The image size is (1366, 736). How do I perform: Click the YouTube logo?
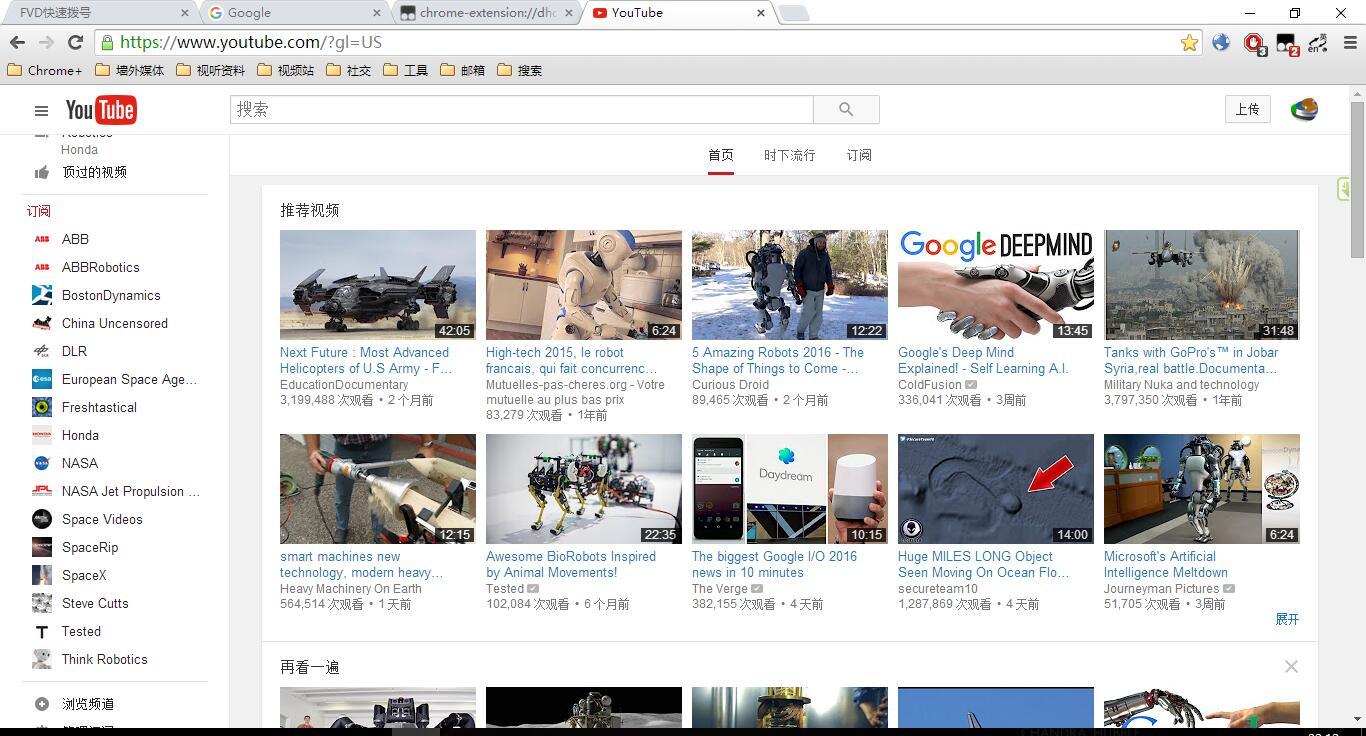101,110
